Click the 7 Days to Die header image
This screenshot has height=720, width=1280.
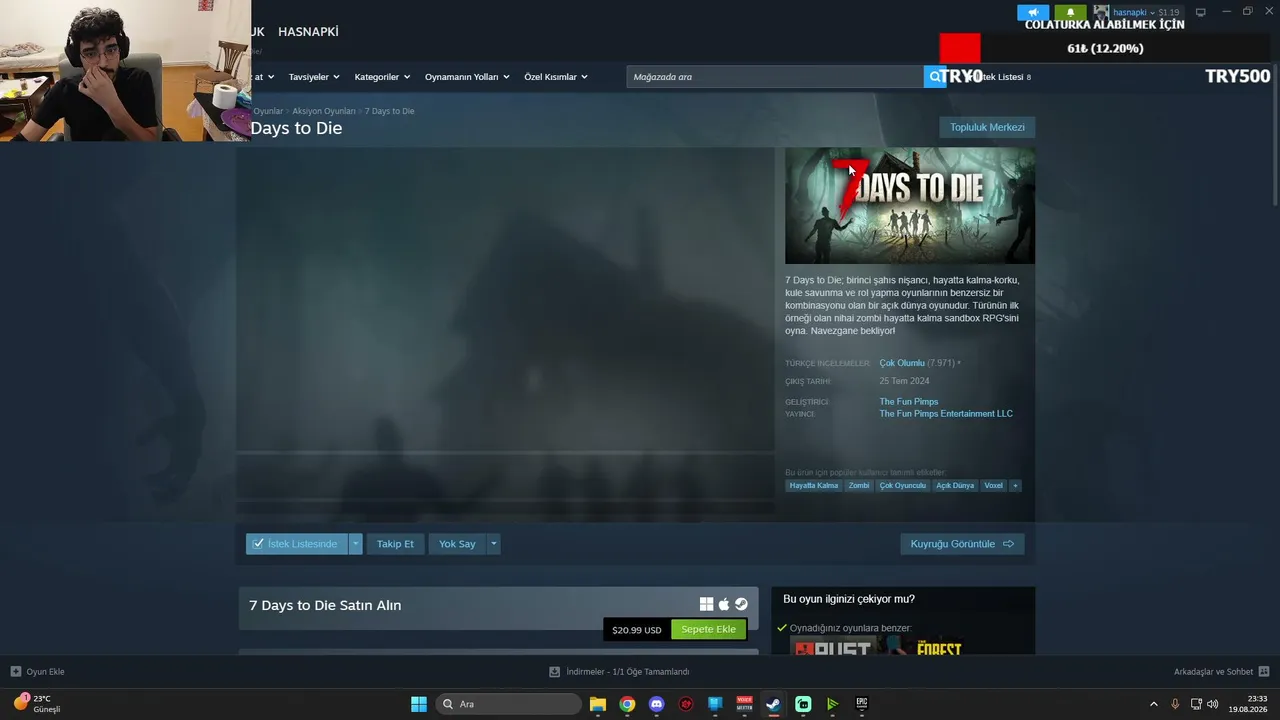tap(910, 206)
